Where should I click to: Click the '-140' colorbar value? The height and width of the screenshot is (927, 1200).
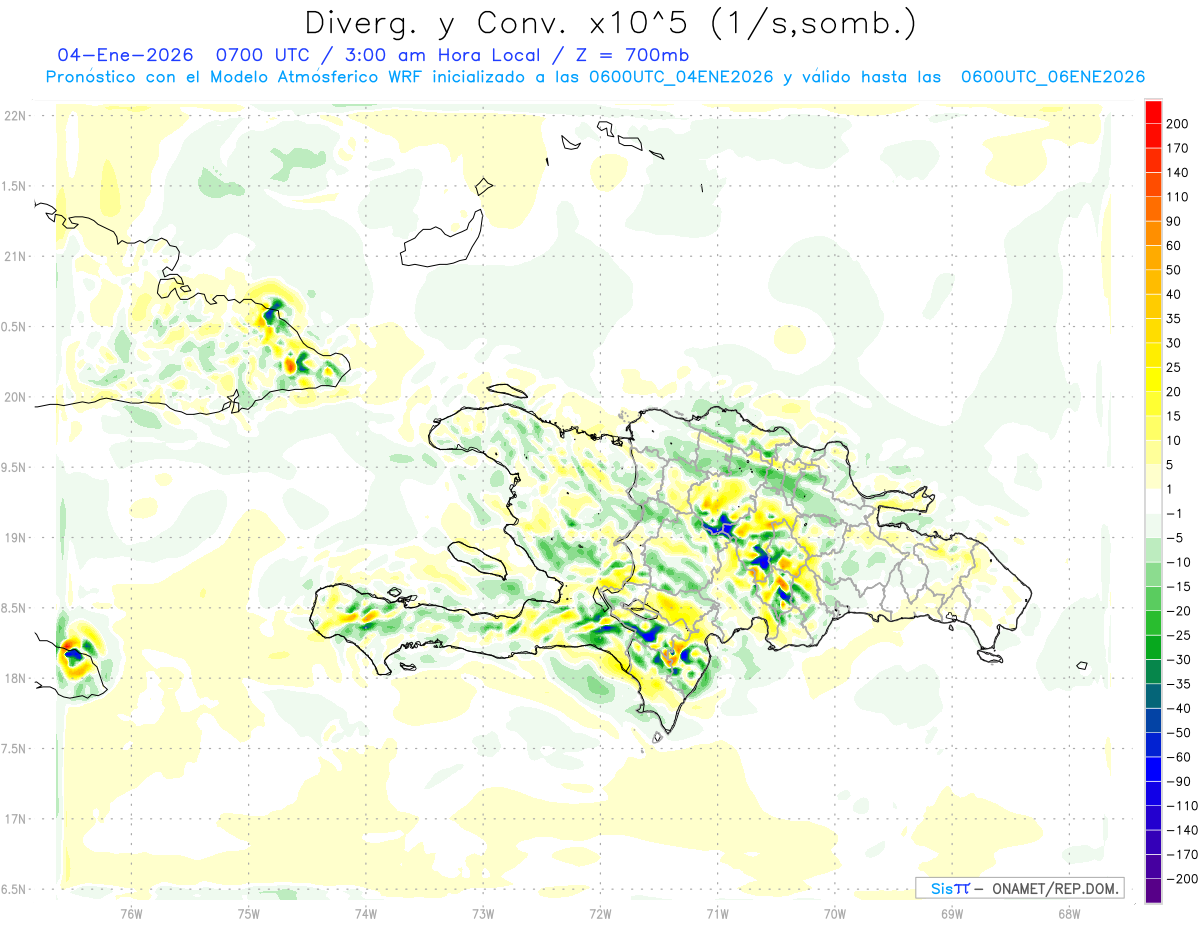(x=1181, y=830)
